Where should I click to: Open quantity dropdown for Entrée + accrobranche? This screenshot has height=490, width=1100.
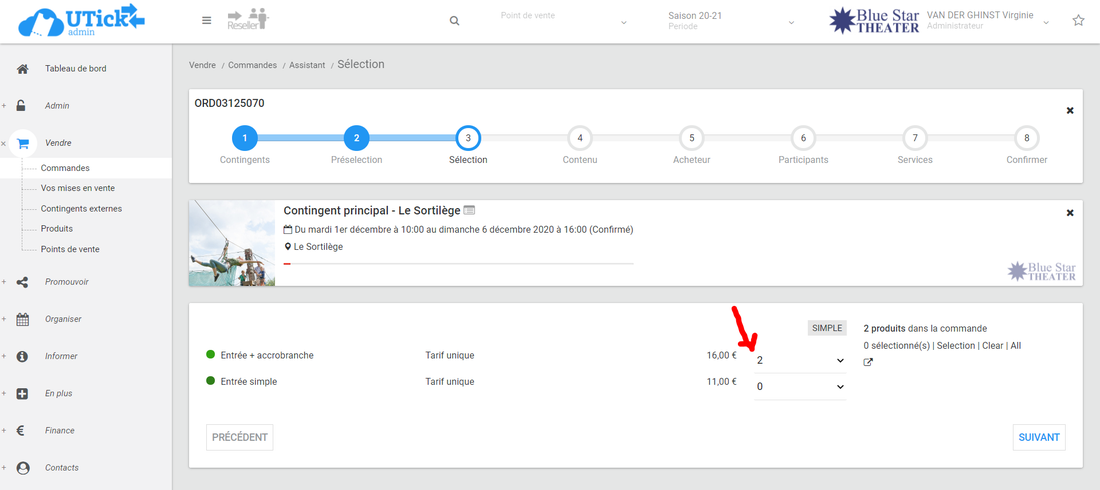pos(800,360)
